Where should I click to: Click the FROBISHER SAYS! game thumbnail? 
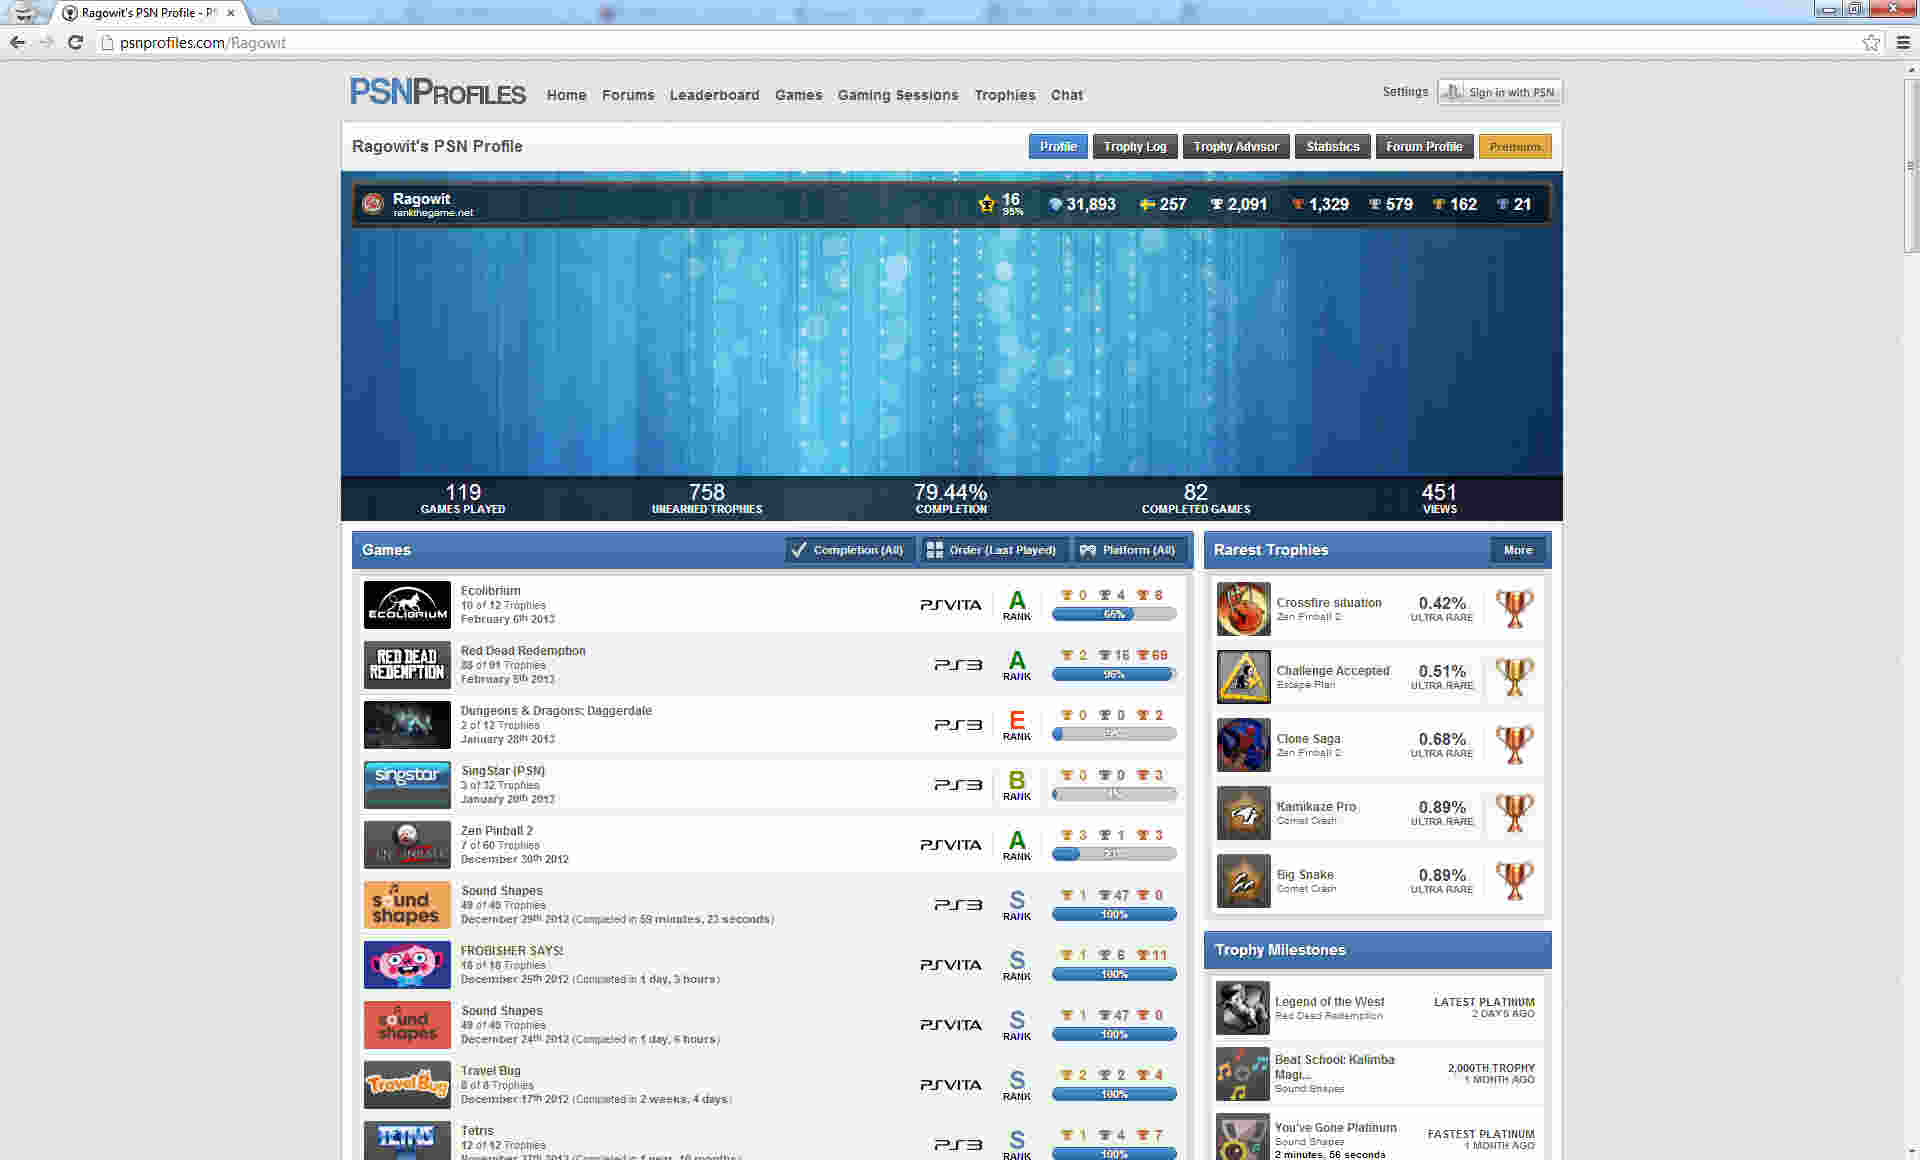[406, 964]
